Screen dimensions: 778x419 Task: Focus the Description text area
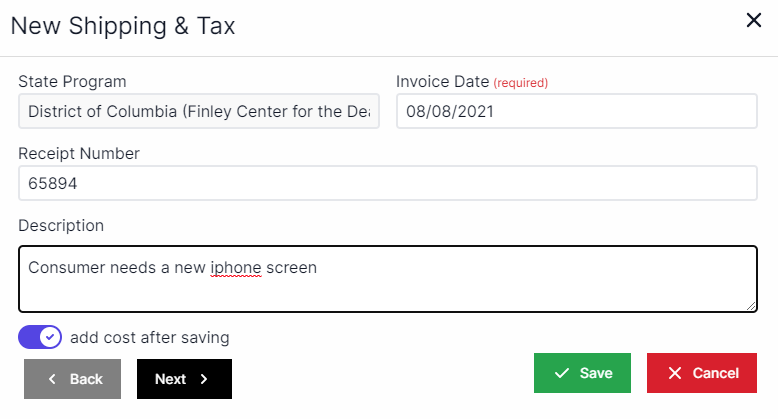[x=387, y=285]
